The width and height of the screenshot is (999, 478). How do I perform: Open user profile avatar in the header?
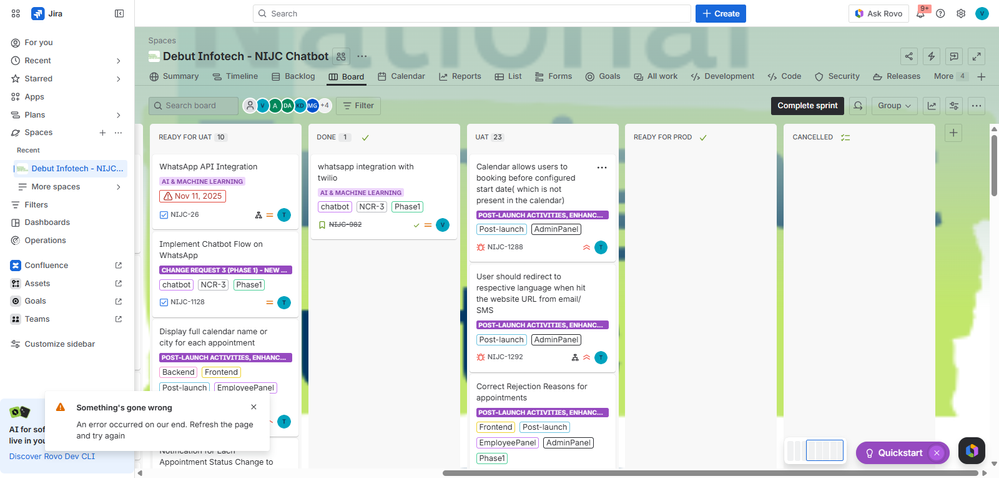click(981, 13)
